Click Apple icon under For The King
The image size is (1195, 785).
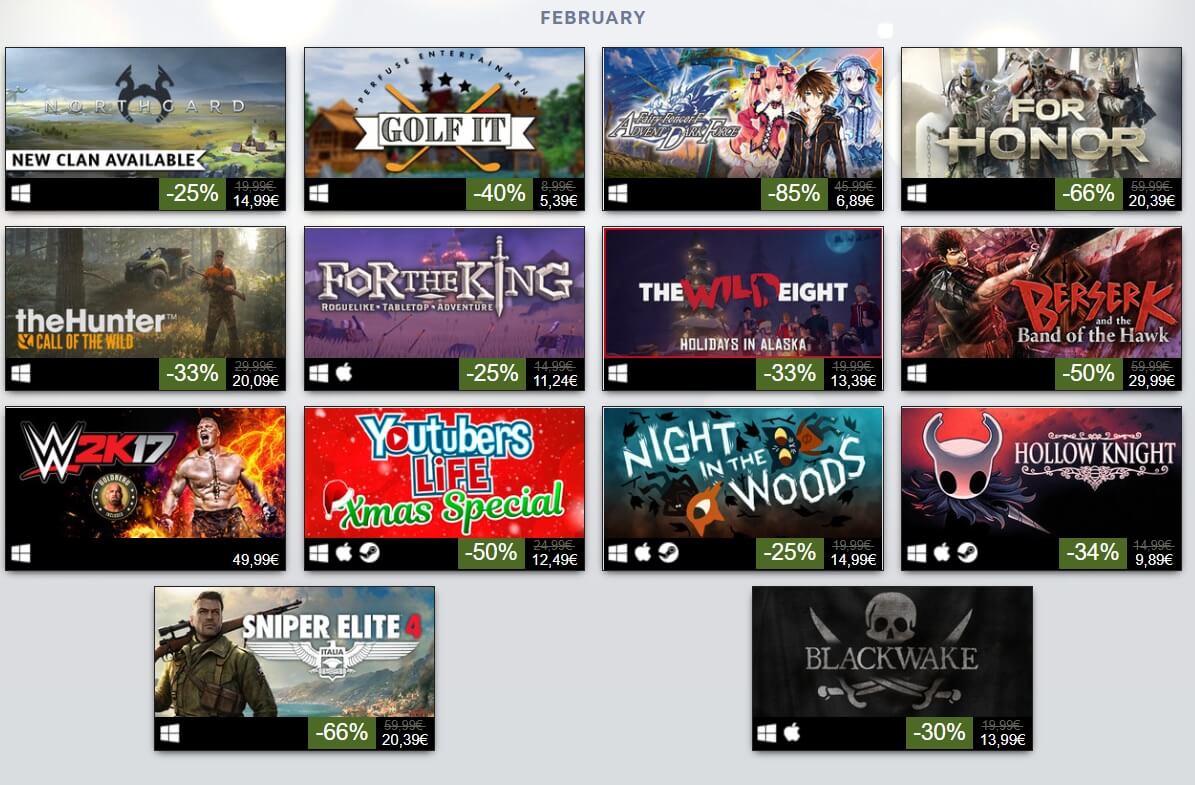coord(344,373)
